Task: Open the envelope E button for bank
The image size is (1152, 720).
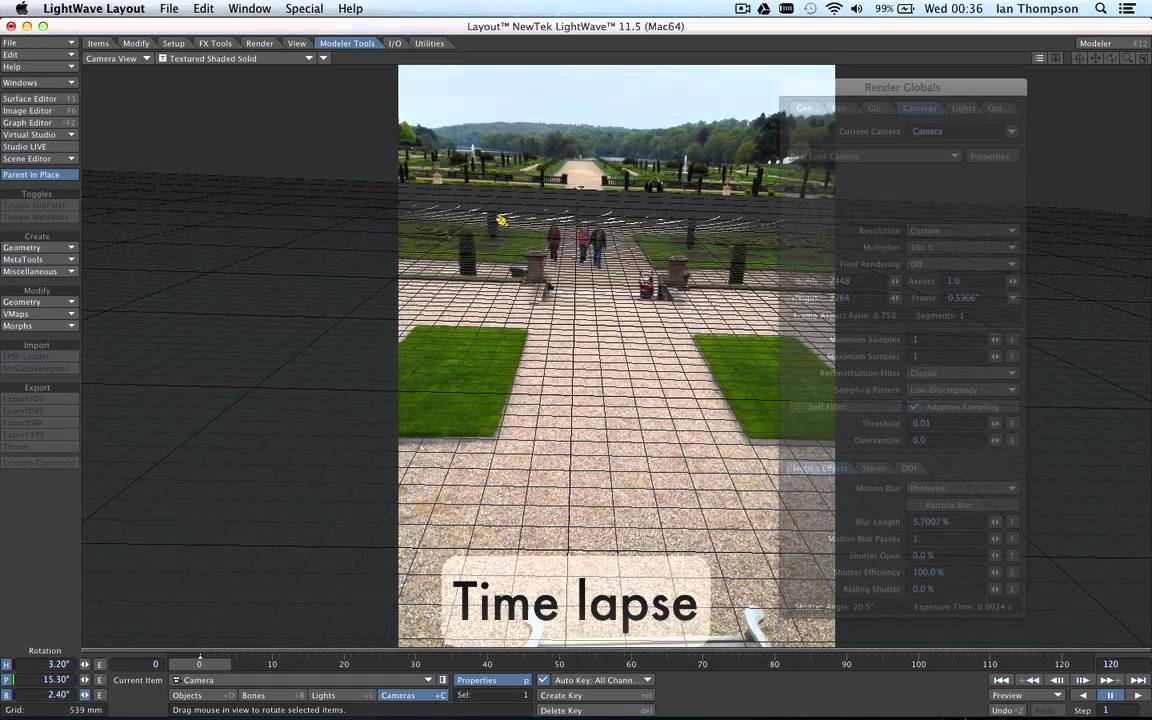Action: pyautogui.click(x=100, y=695)
